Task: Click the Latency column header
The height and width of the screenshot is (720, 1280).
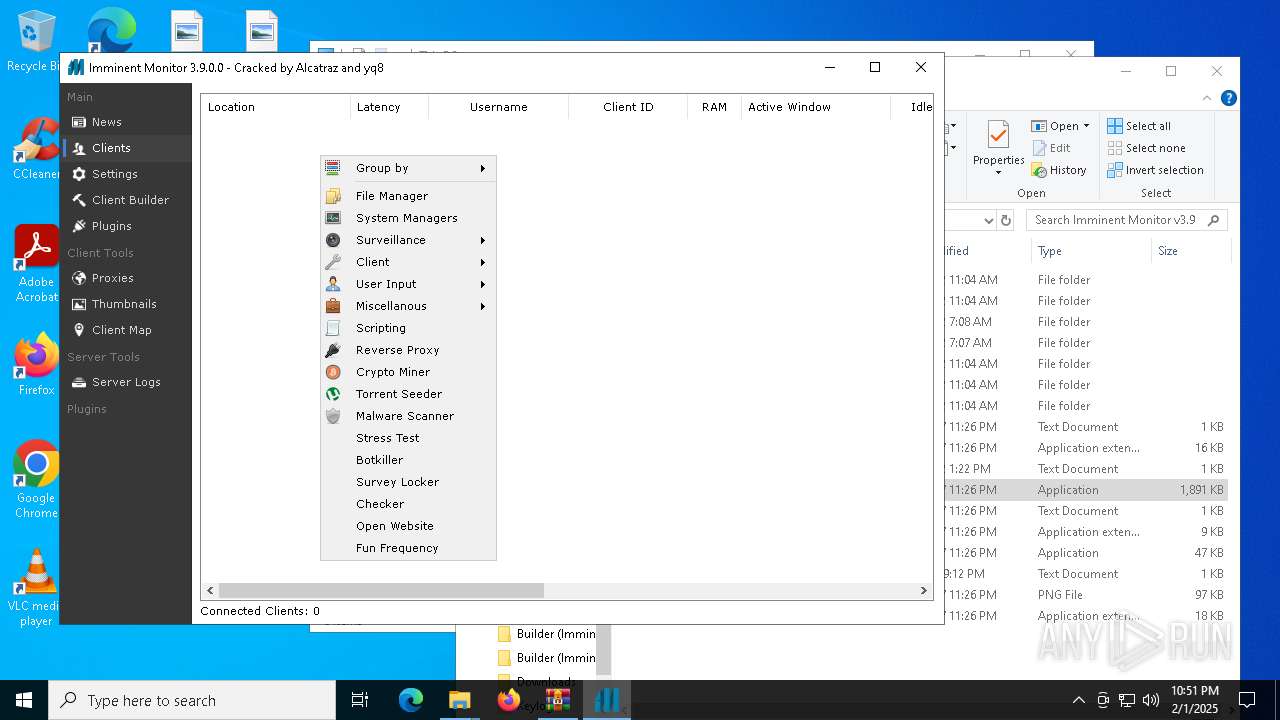Action: (x=389, y=107)
